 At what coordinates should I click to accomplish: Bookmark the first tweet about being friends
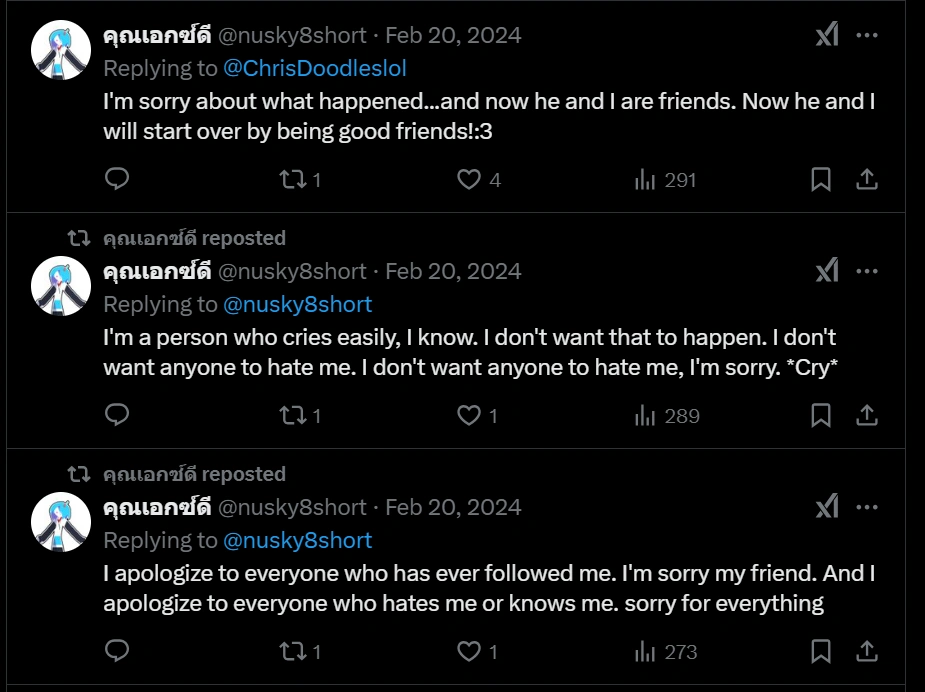point(820,180)
